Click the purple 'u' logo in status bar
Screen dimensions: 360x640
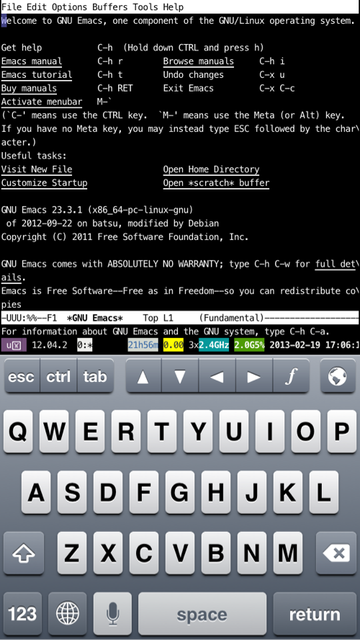[13, 345]
